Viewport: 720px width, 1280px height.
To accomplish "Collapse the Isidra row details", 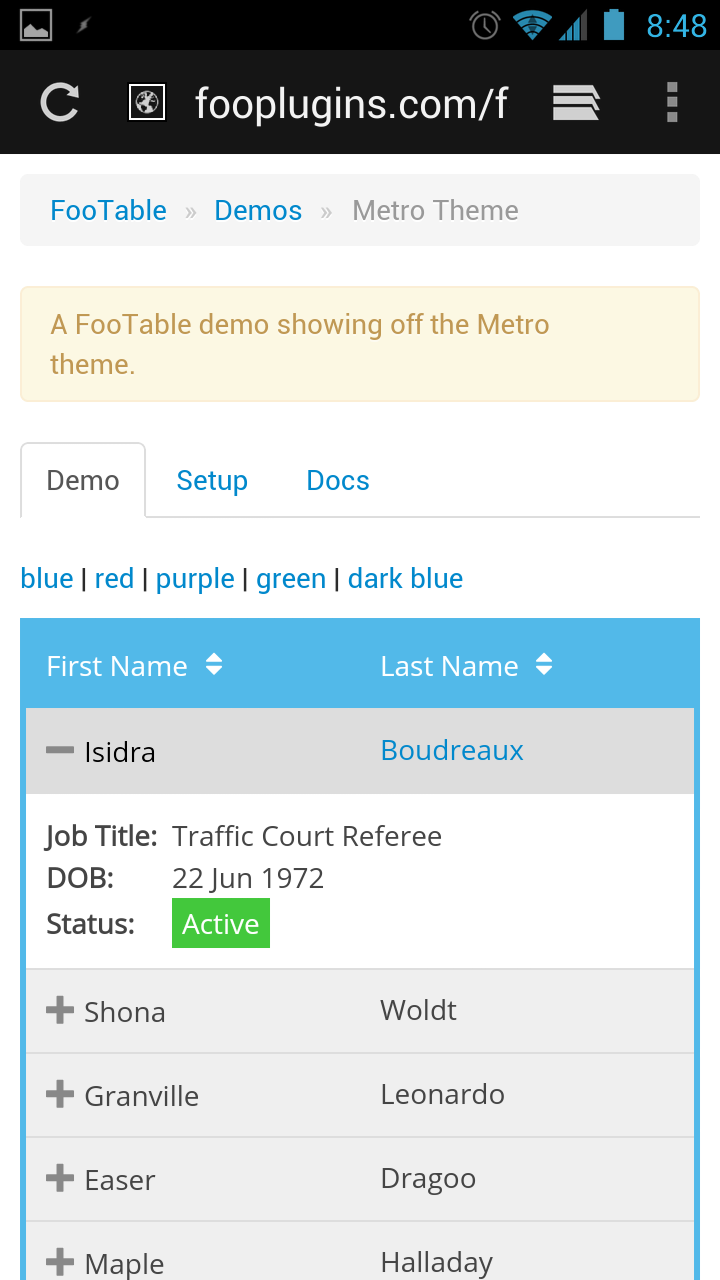I will coord(60,750).
